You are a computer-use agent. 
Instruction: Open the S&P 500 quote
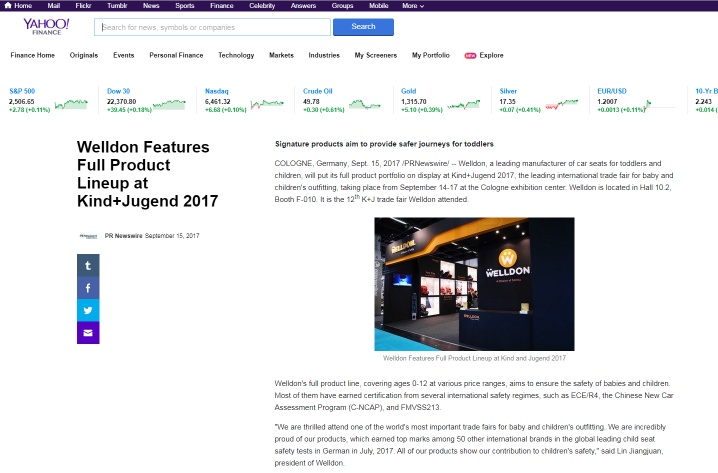(x=22, y=91)
